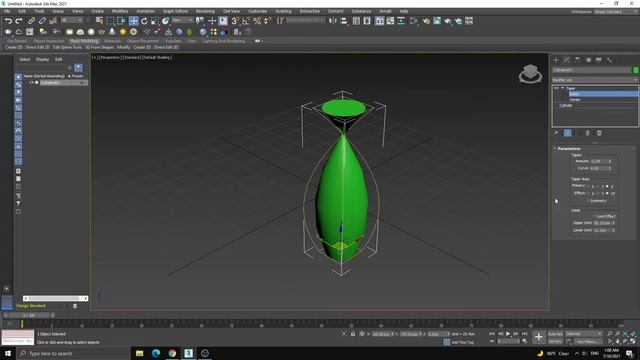Click 3D From Shapes ribbon button
Screen dimensions: 640x360
tap(99, 47)
